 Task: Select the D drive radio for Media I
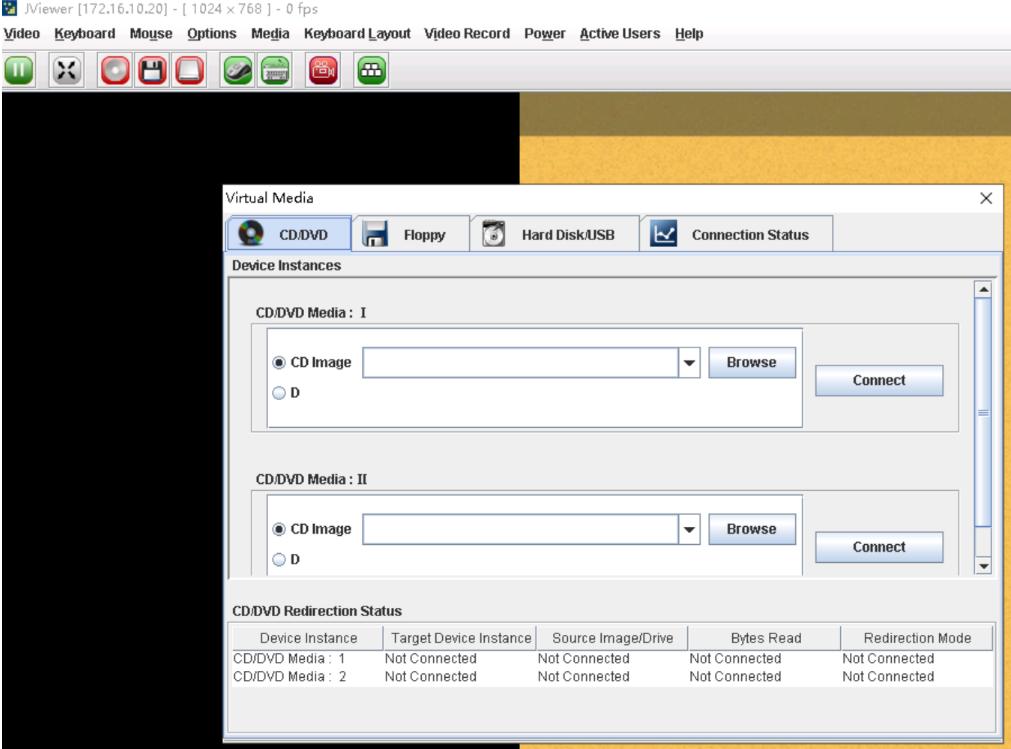pyautogui.click(x=280, y=393)
